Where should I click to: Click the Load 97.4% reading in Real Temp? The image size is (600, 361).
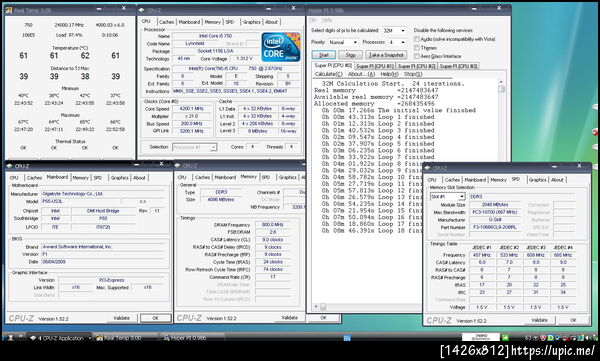click(69, 35)
